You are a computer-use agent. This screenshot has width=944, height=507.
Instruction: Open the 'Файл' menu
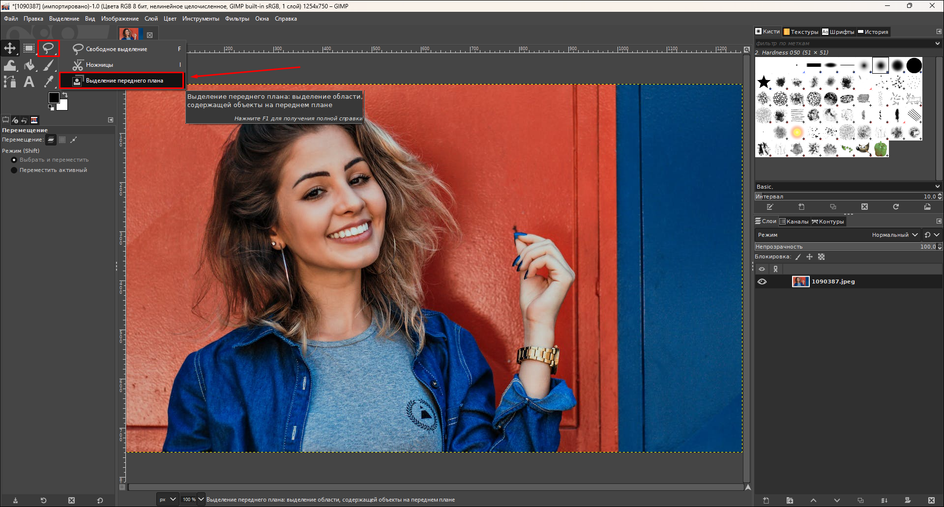(x=11, y=19)
